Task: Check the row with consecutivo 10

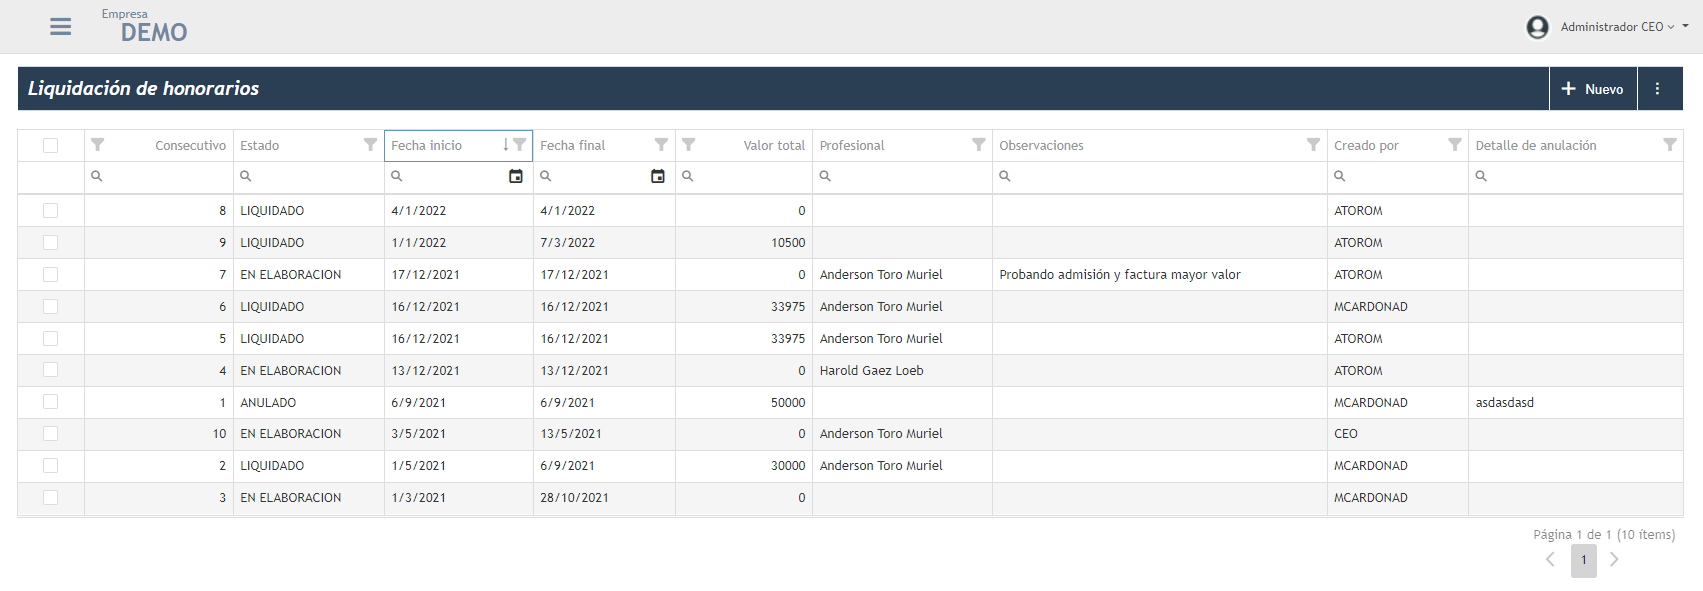Action: (x=51, y=434)
